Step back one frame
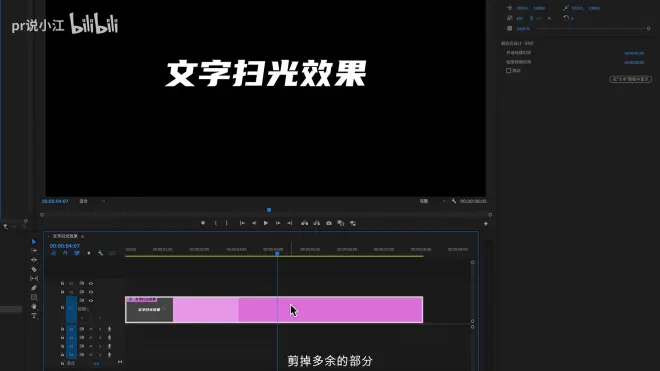This screenshot has height=371, width=660. click(254, 223)
